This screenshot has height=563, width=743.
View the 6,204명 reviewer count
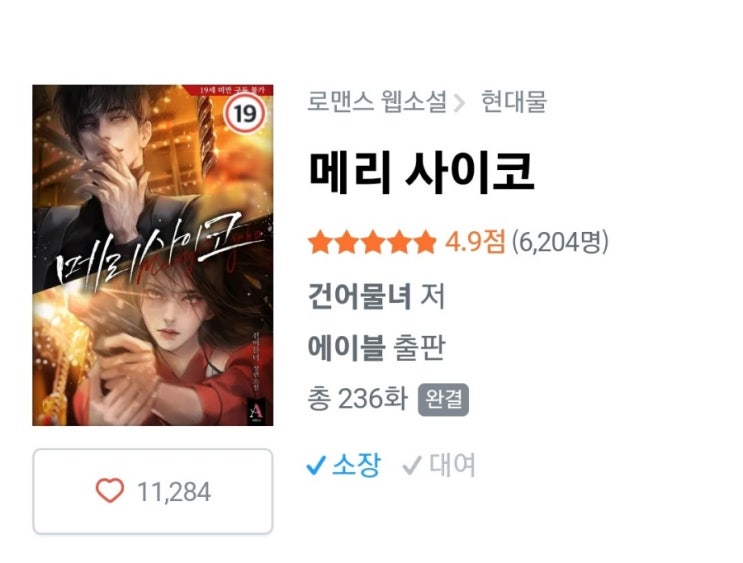[560, 242]
